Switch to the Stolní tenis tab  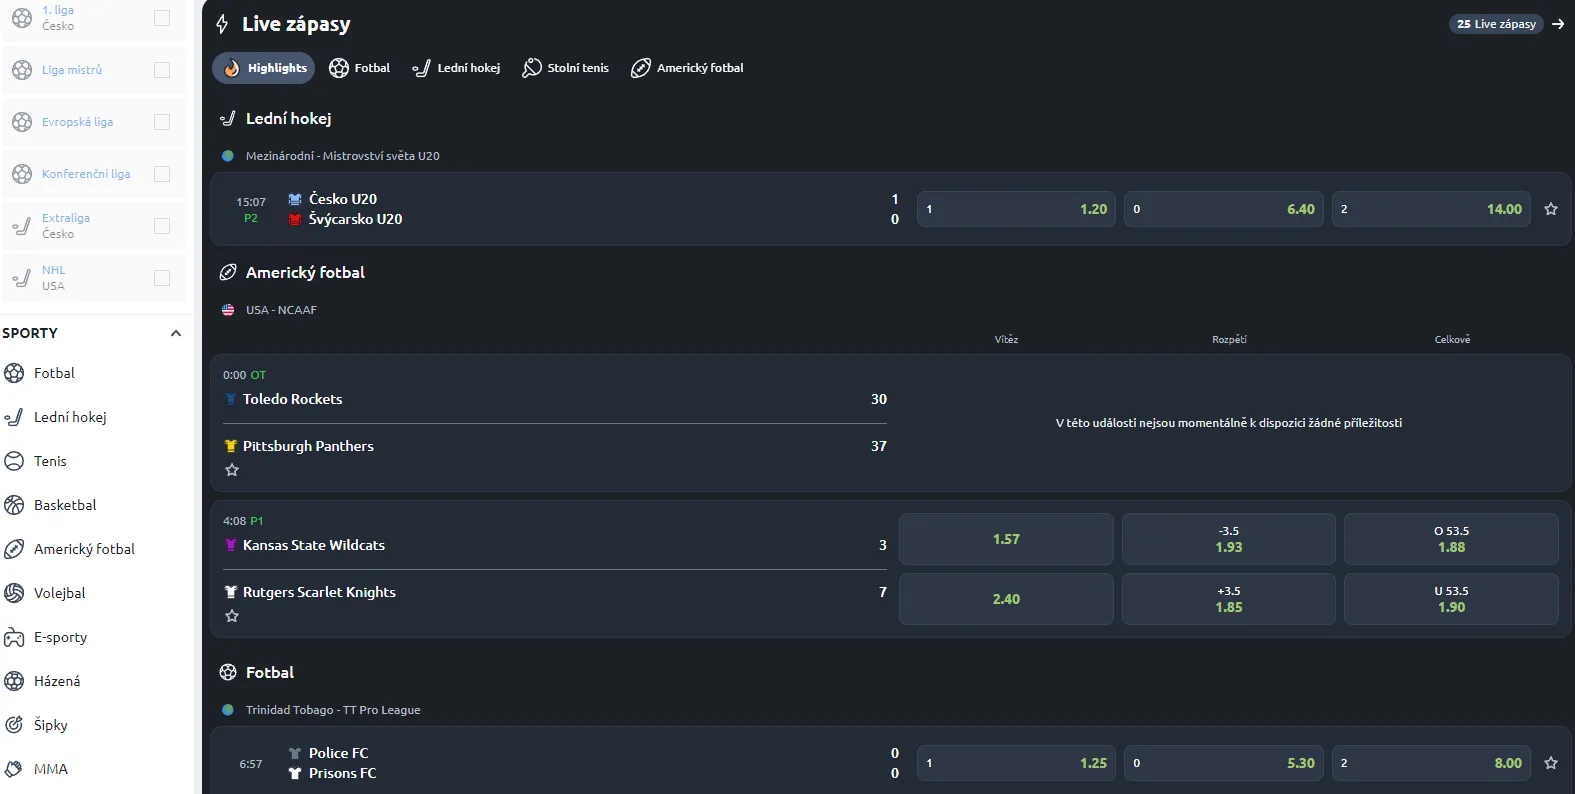point(565,68)
